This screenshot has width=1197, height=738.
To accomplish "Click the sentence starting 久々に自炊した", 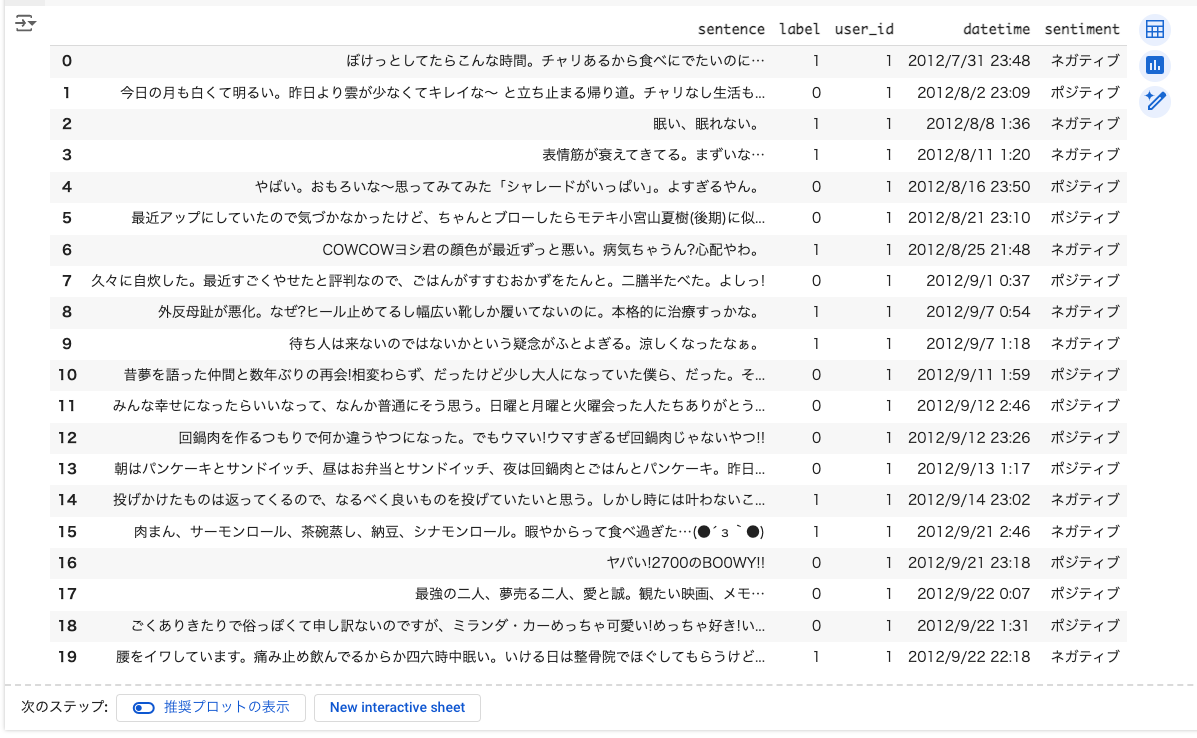I will point(428,281).
